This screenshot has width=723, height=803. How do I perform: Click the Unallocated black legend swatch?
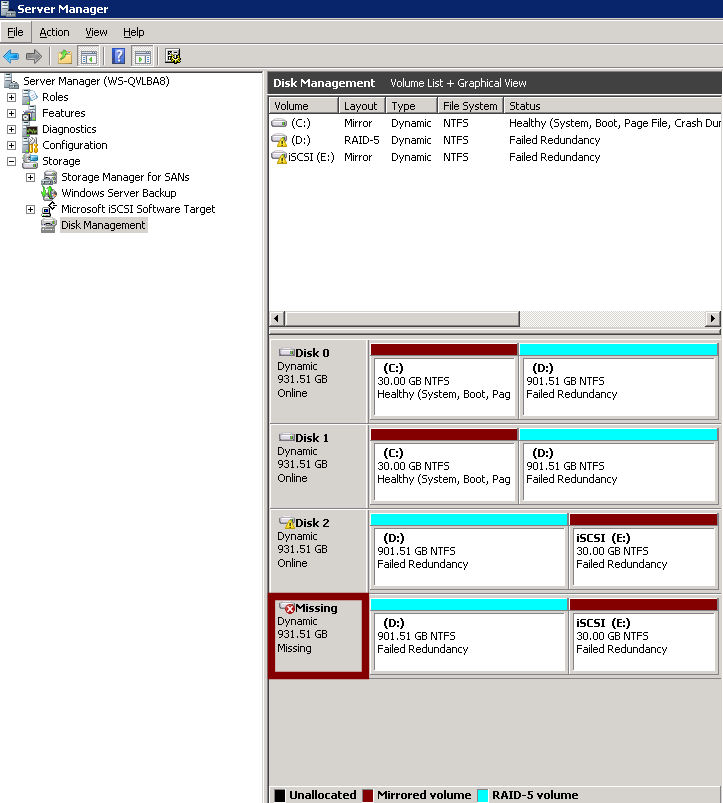click(x=280, y=795)
